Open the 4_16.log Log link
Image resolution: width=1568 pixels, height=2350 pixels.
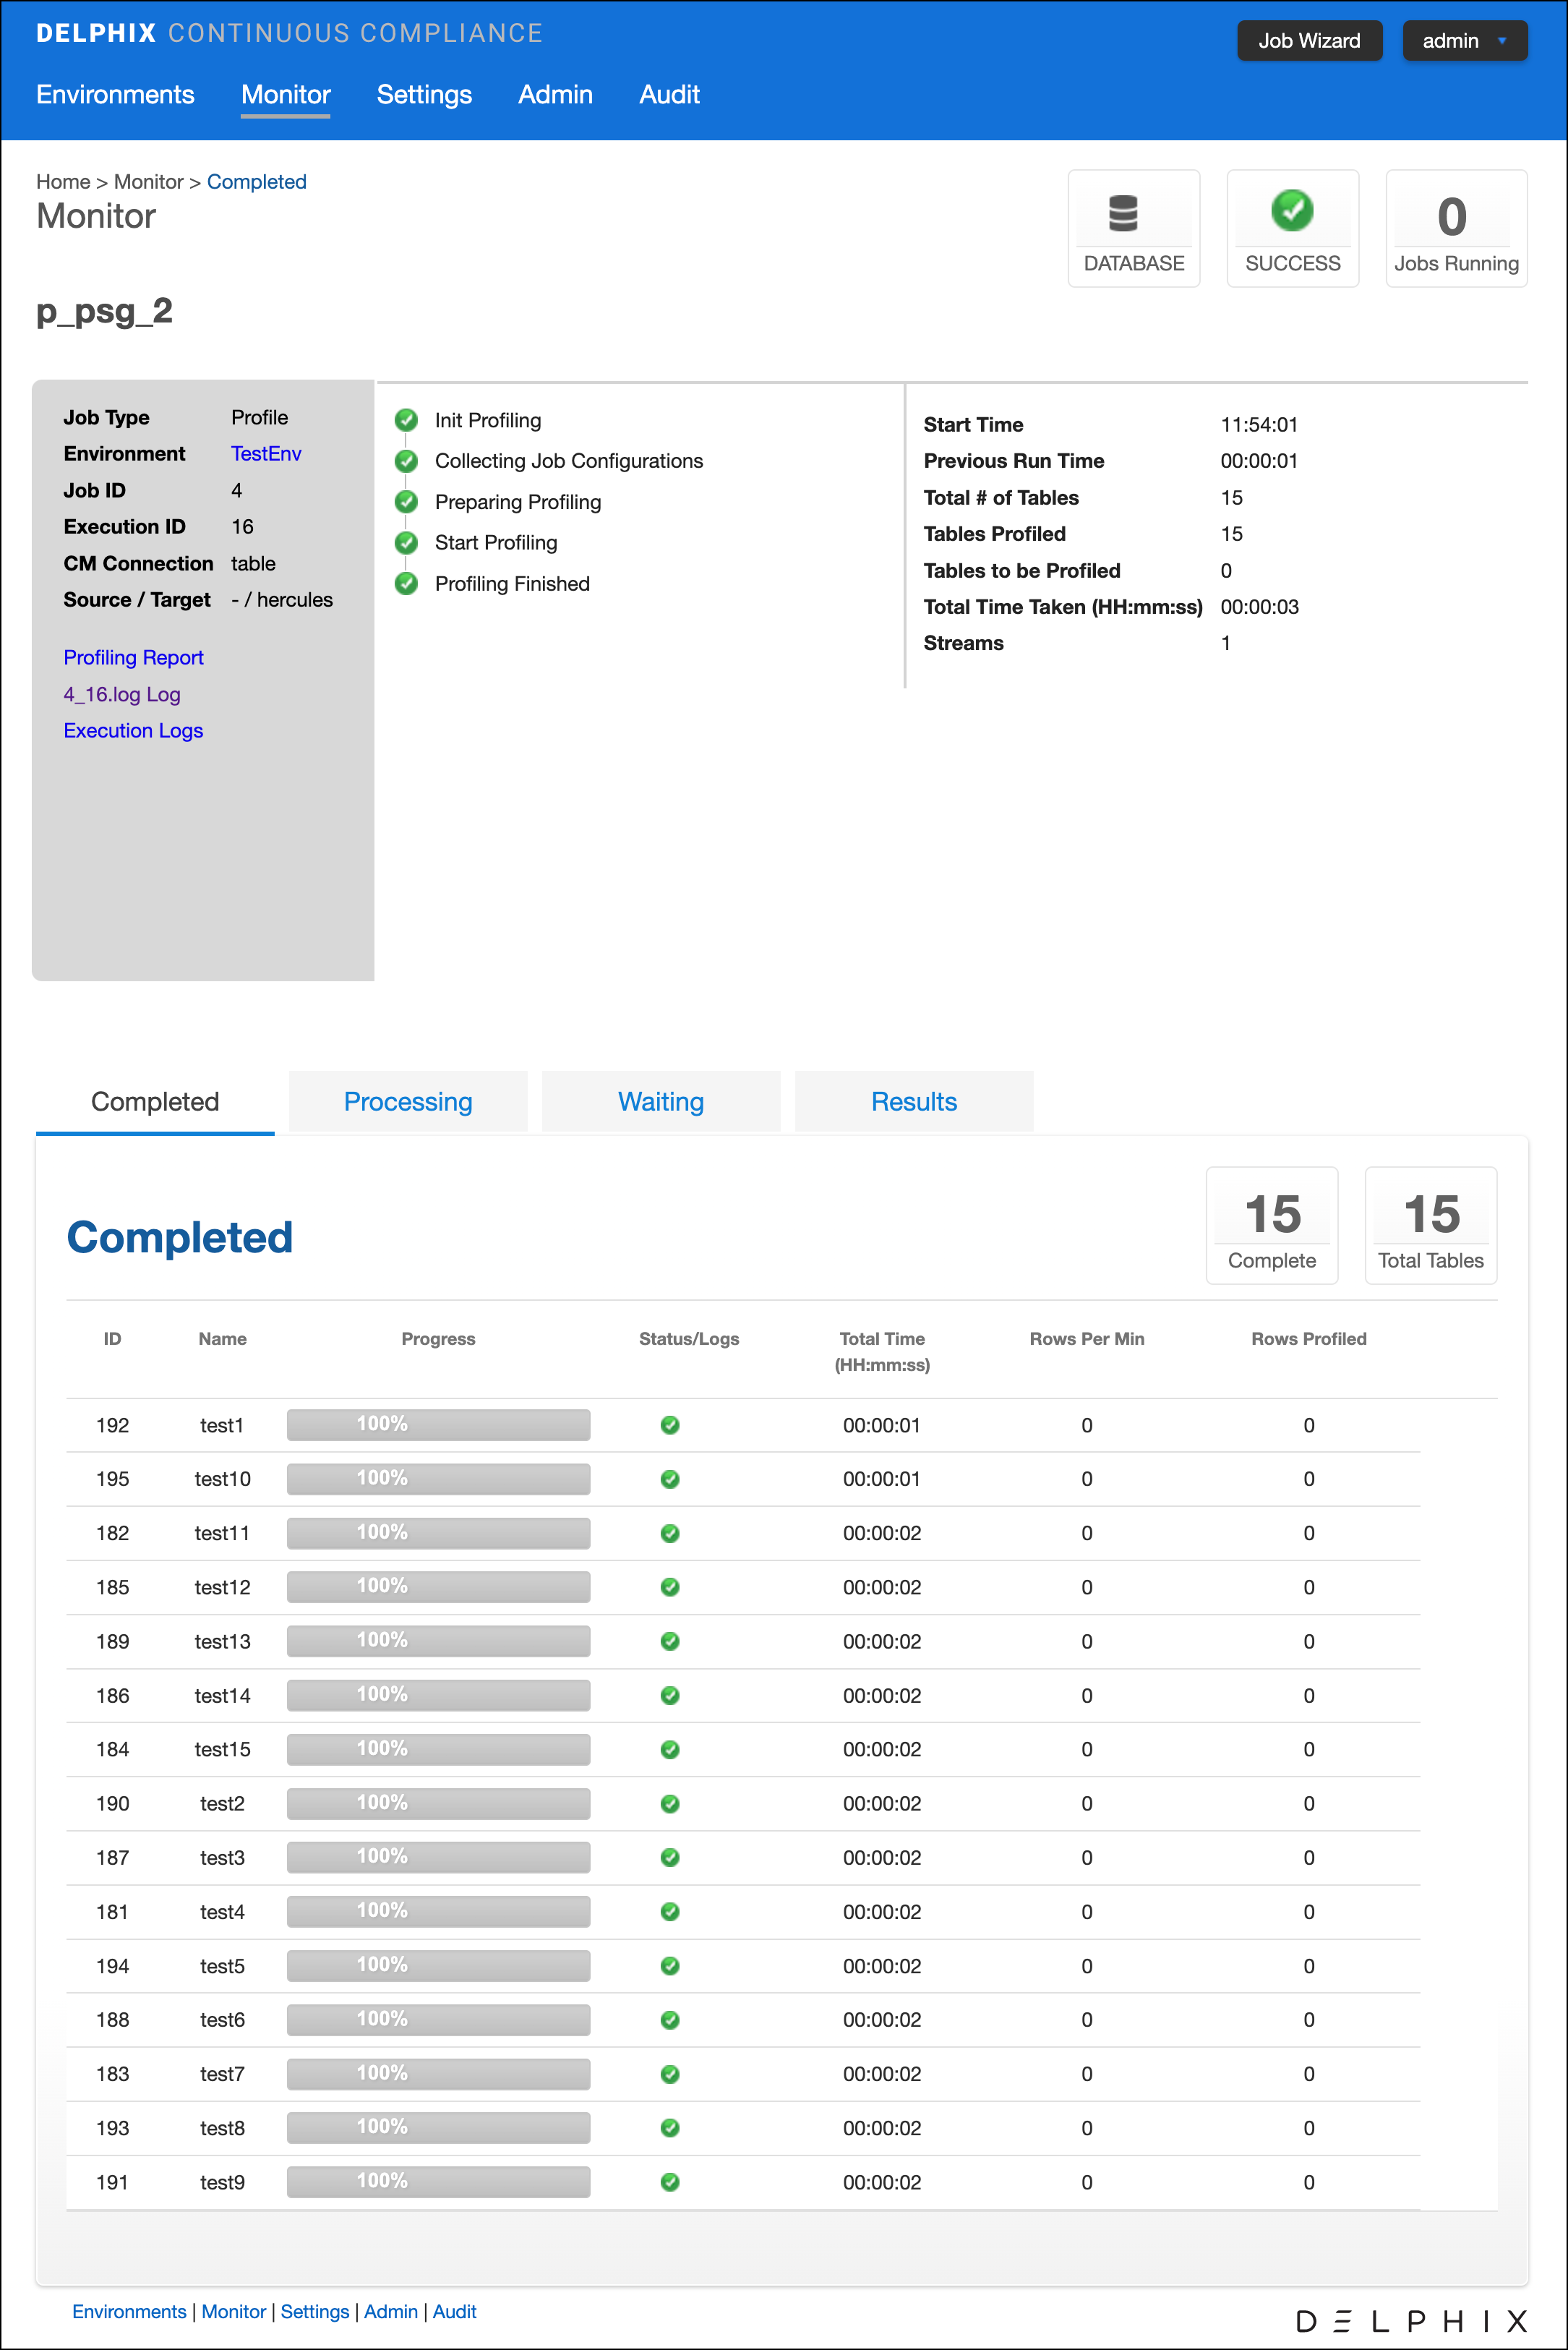(122, 694)
